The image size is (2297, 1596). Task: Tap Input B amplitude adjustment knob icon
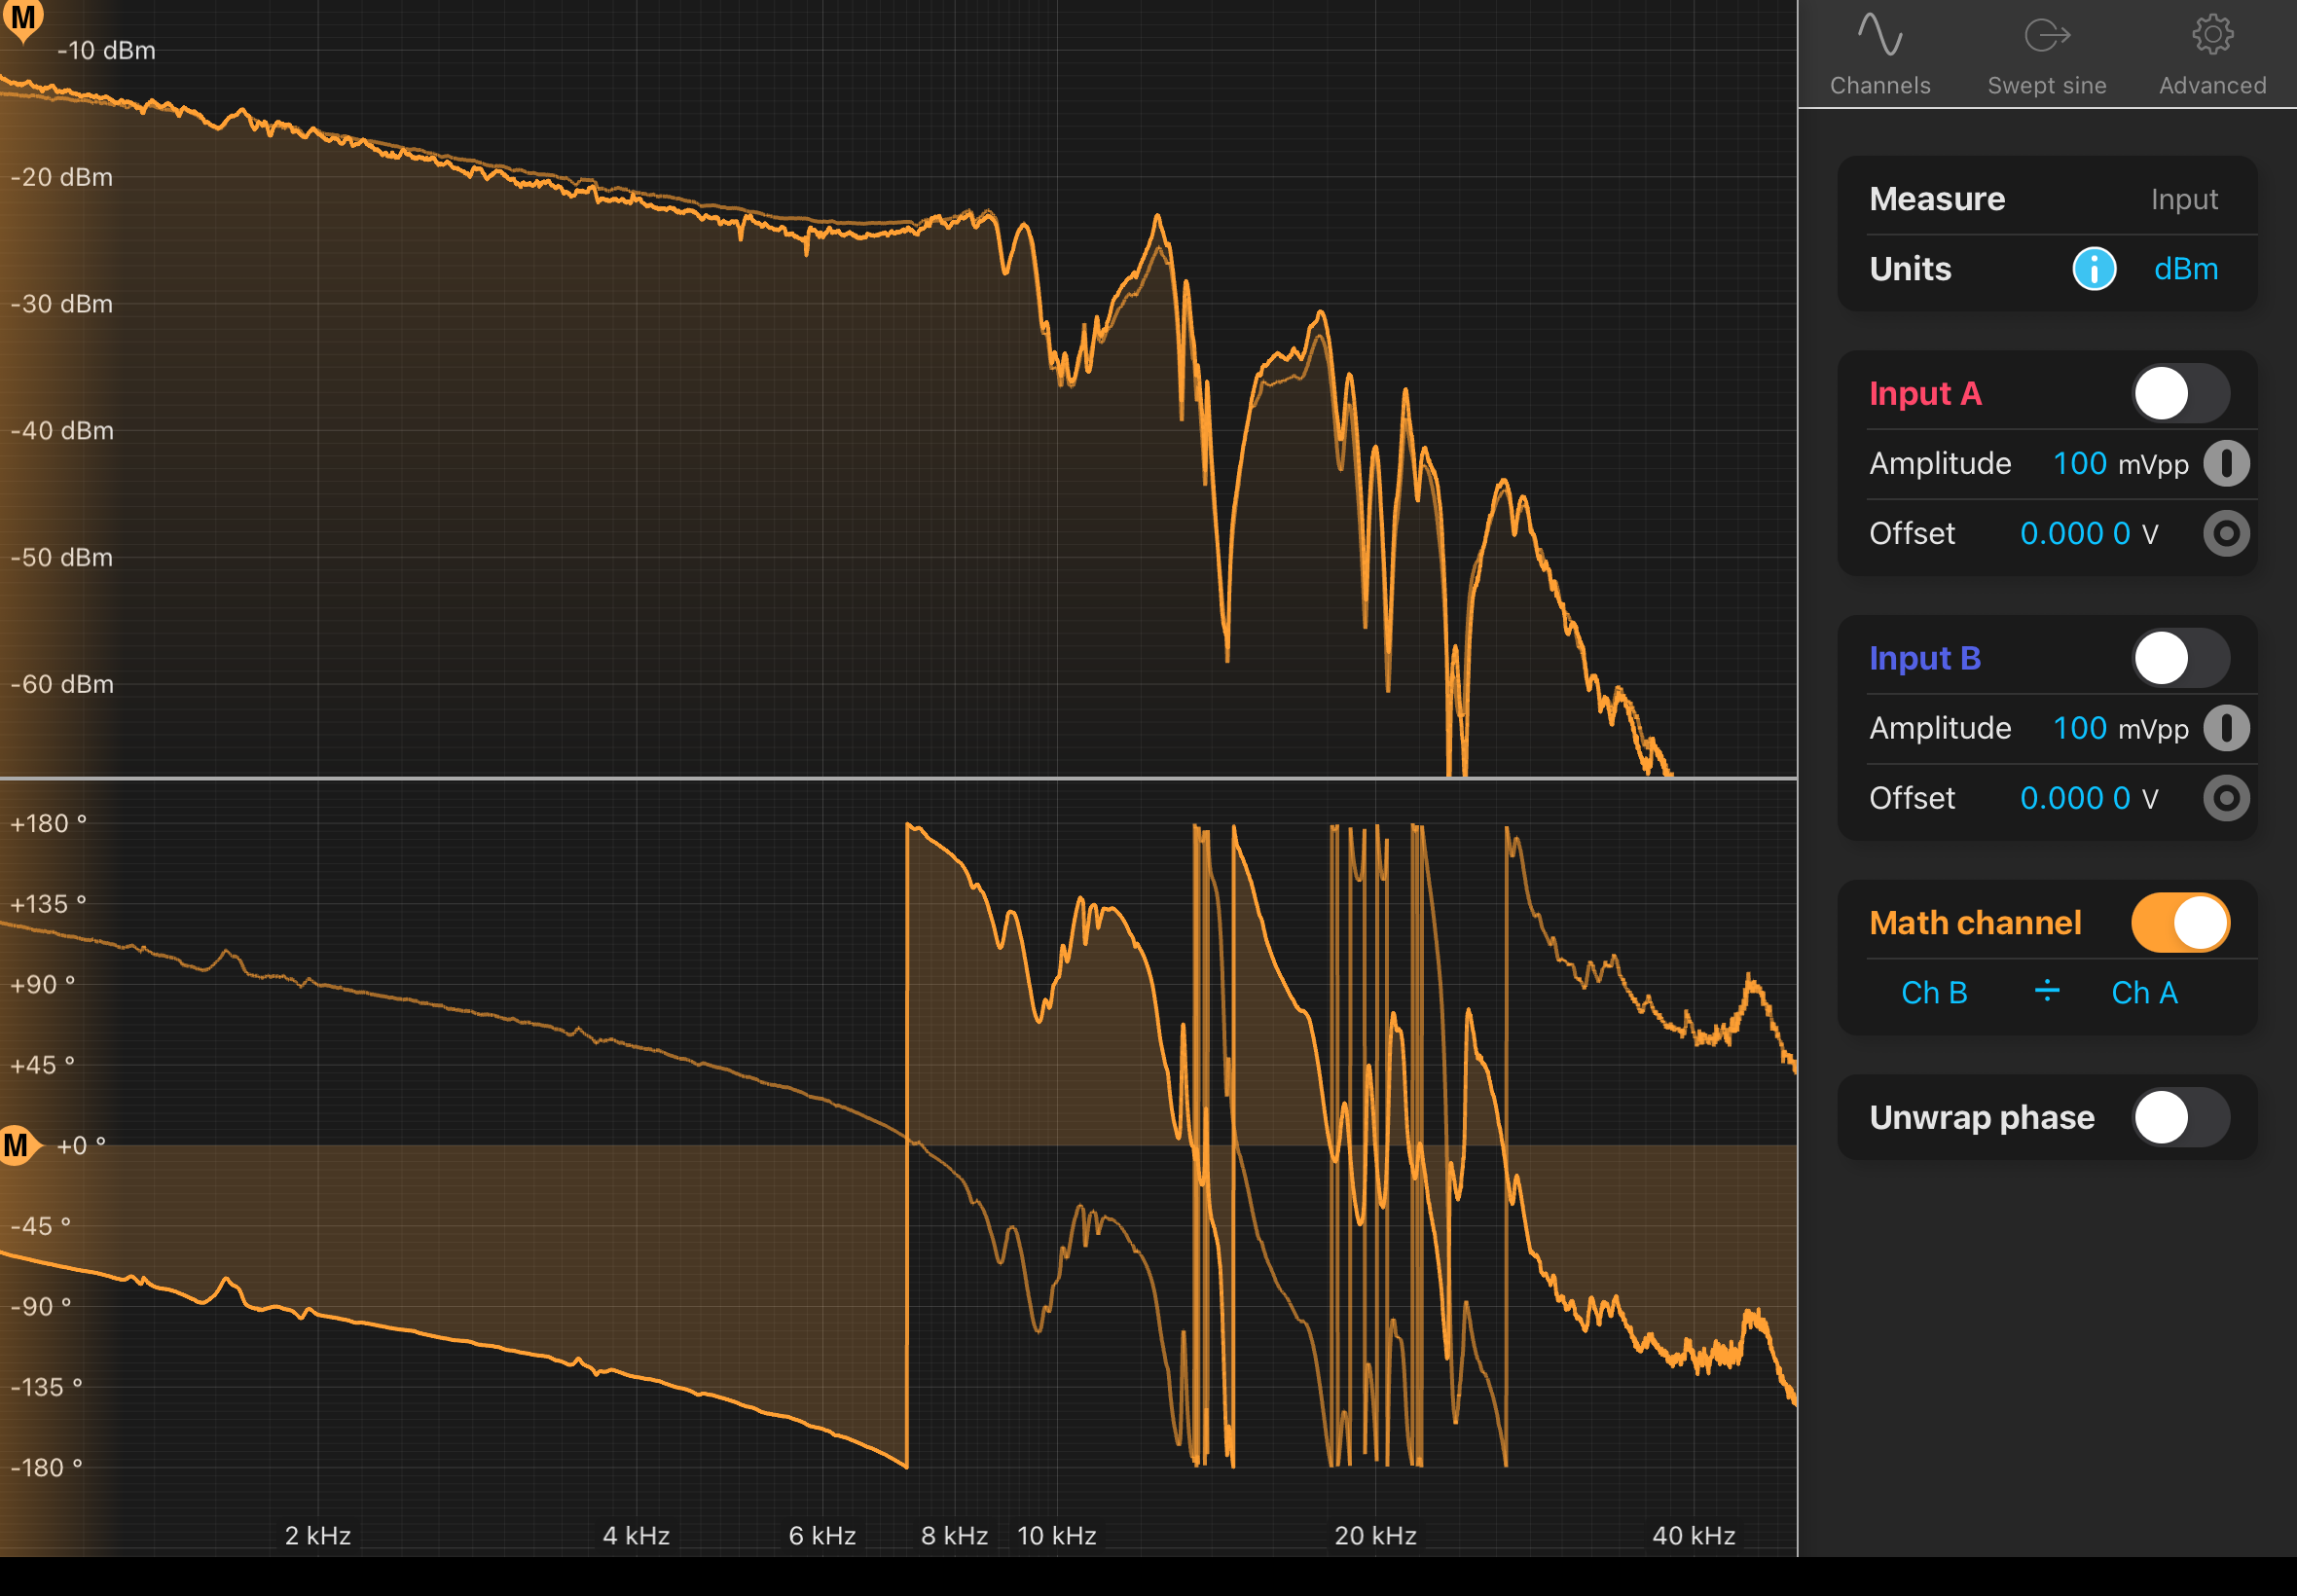click(2226, 728)
